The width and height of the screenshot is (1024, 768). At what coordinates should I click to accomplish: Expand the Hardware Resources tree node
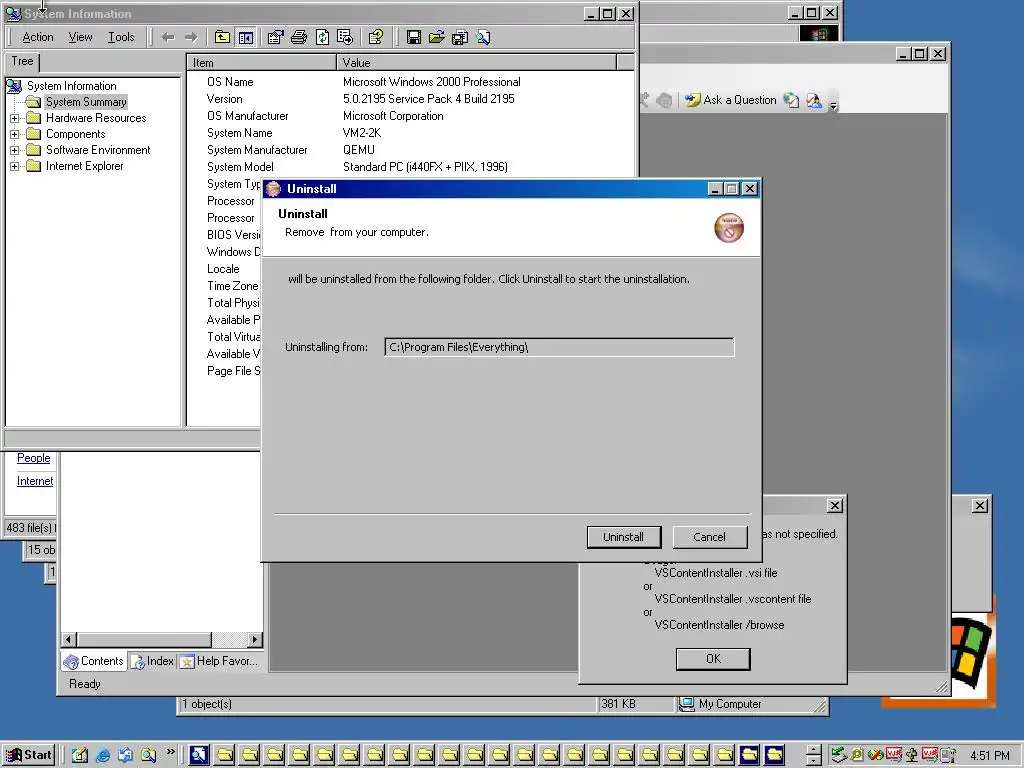point(14,118)
